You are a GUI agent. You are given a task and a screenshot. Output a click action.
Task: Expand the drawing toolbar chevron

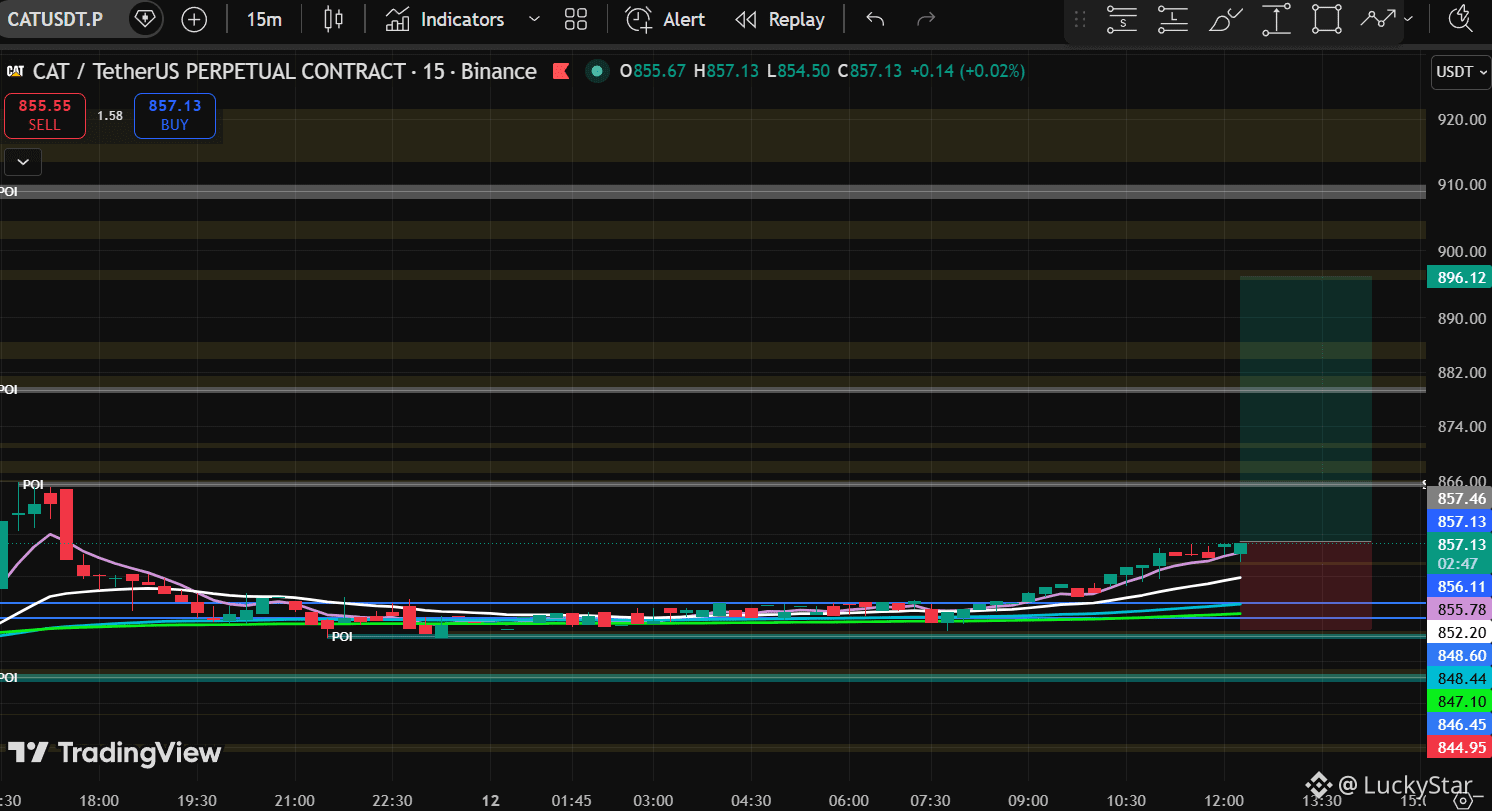coord(1409,19)
